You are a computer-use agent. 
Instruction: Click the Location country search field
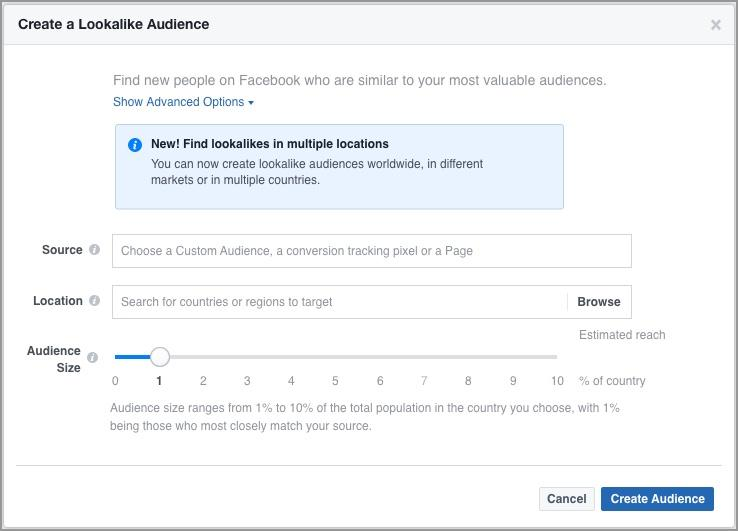339,302
